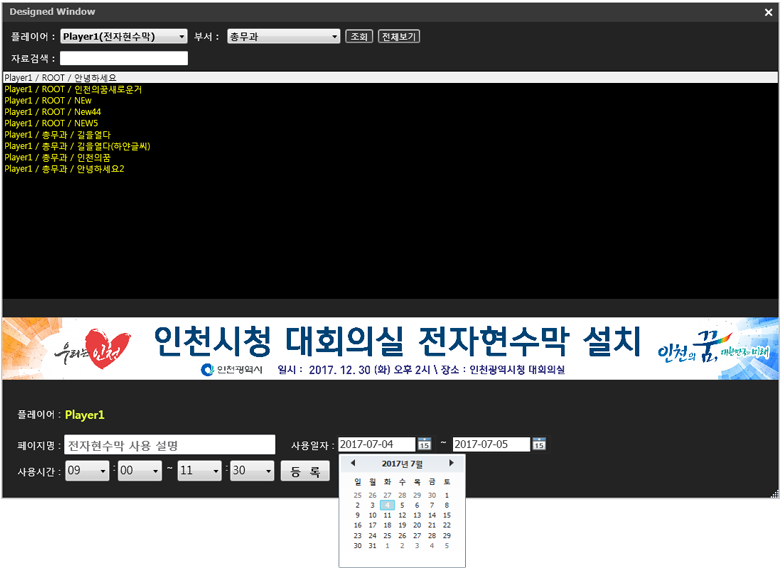Open the start hour 09 dropdown
This screenshot has width=782, height=569.
click(x=87, y=470)
